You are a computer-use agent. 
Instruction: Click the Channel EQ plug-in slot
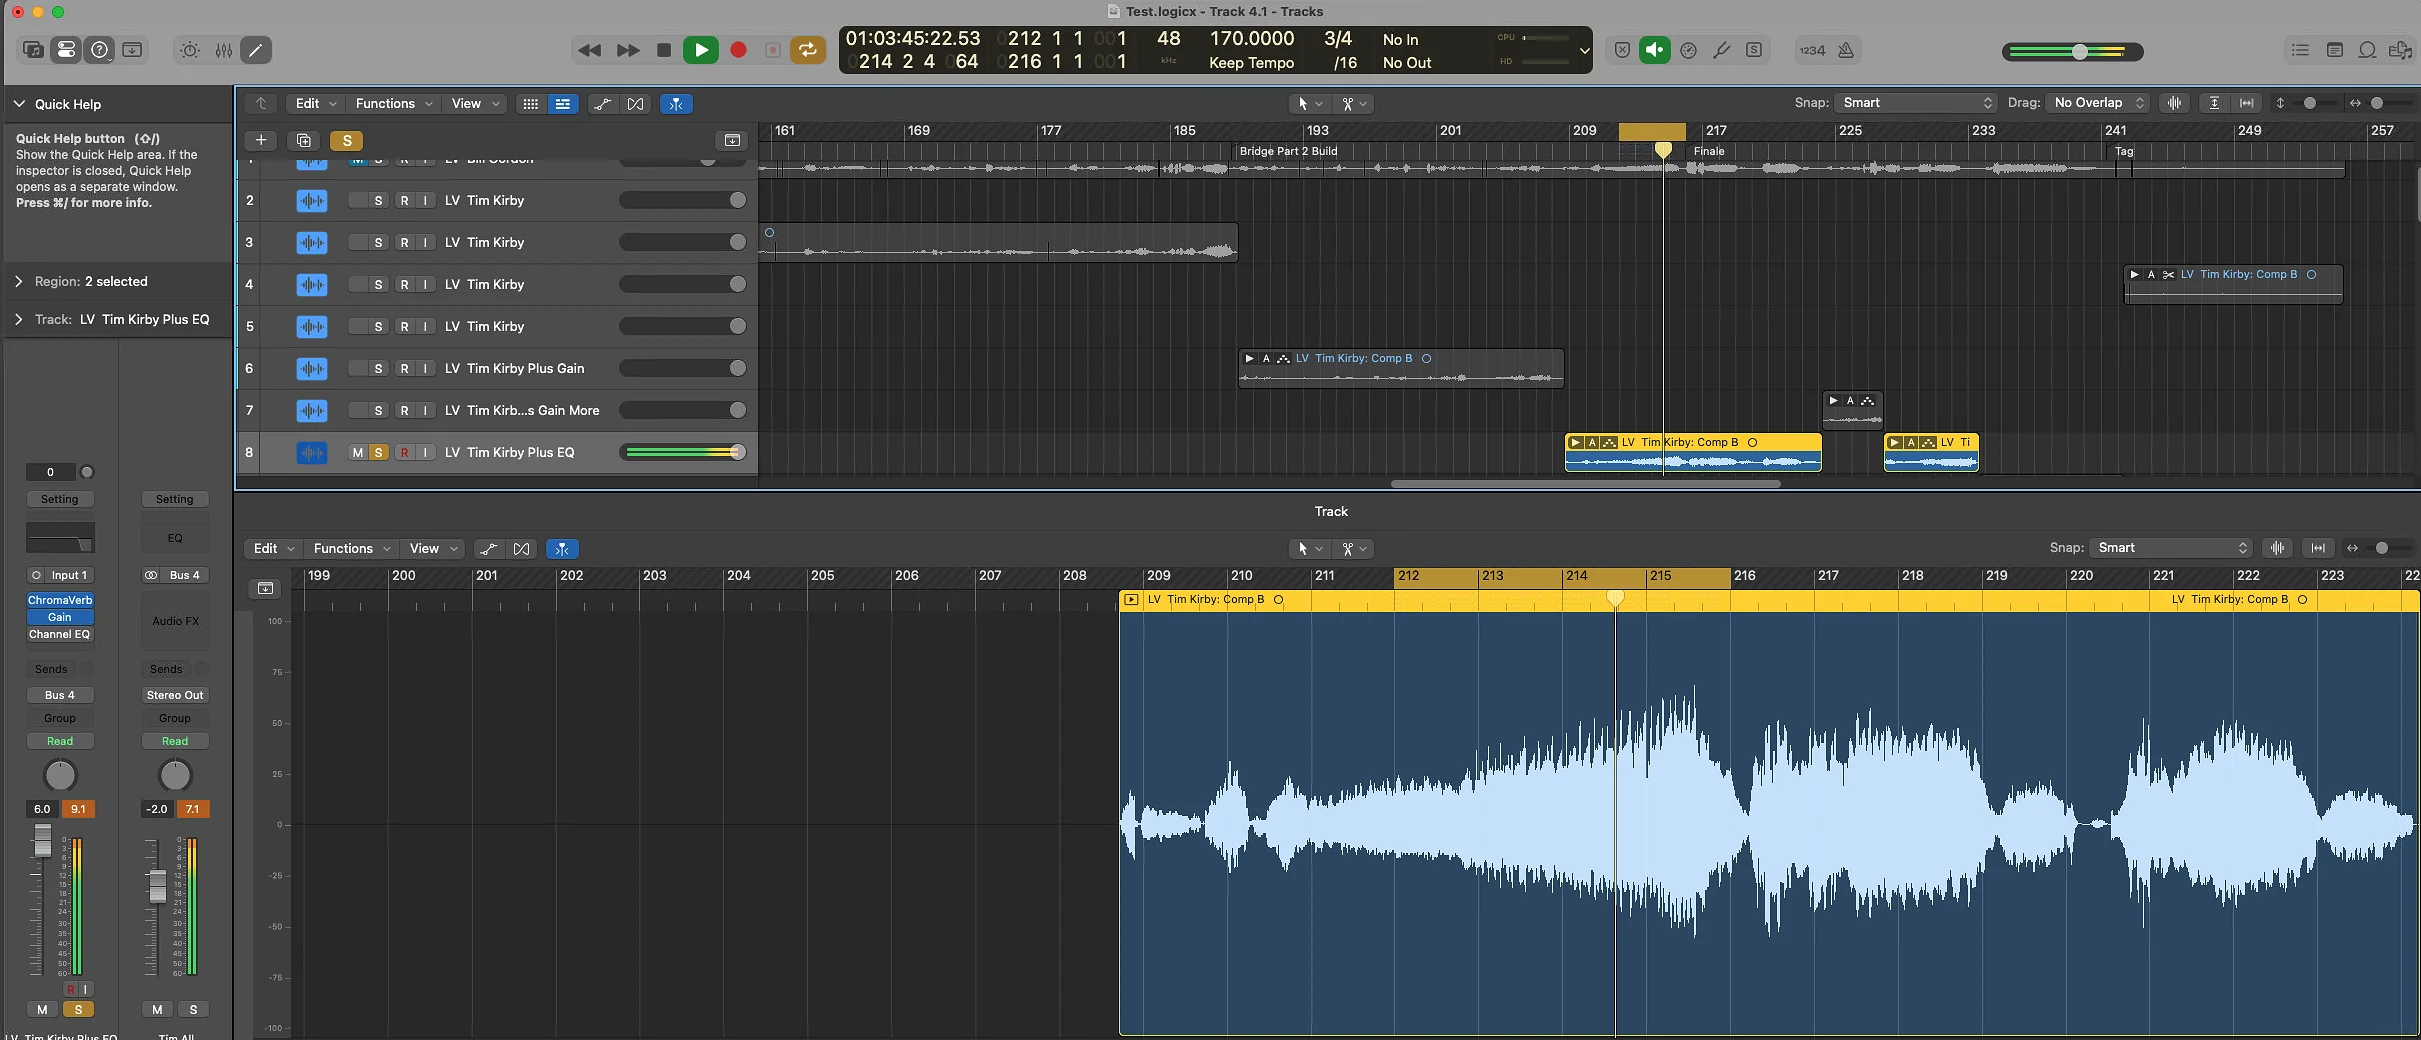[x=60, y=634]
